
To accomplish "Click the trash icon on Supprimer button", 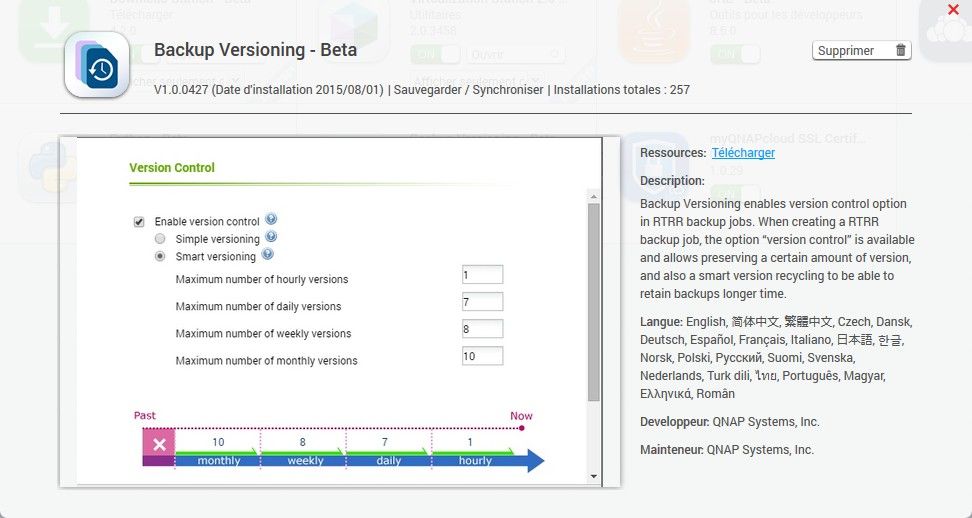I will 900,51.
